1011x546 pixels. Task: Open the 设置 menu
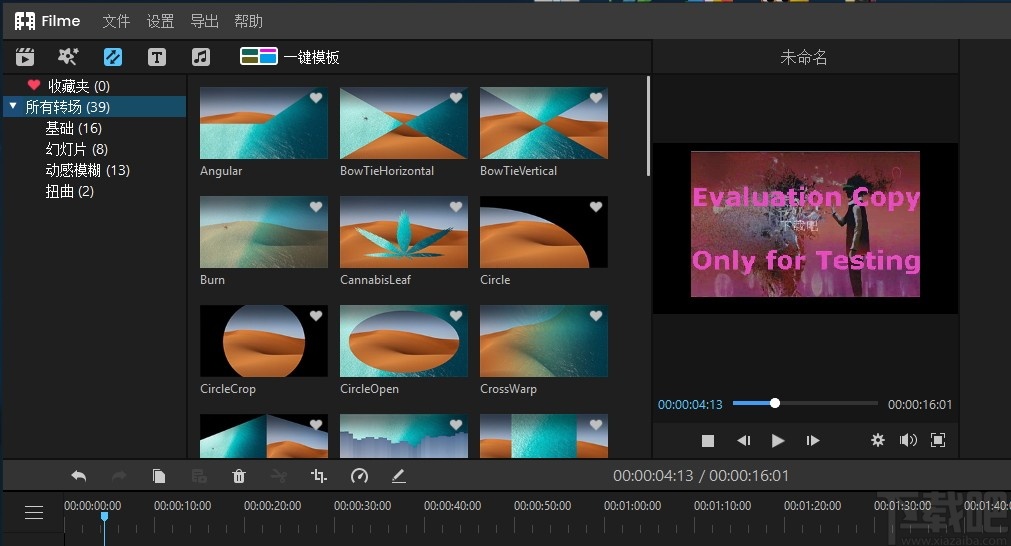(x=160, y=21)
